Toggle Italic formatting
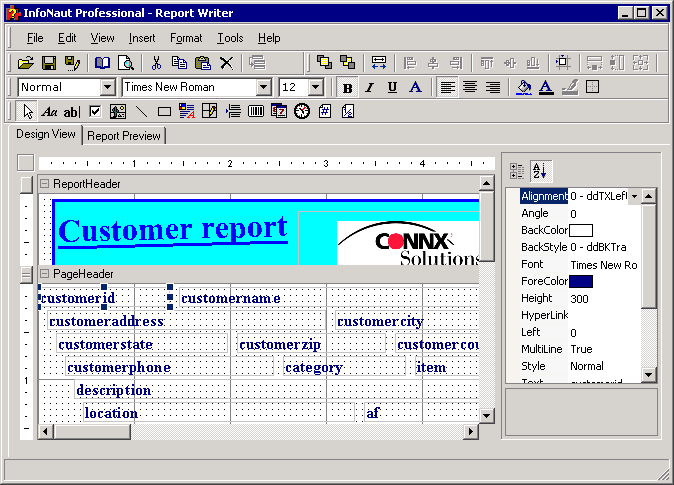Viewport: 674px width, 485px height. [369, 88]
